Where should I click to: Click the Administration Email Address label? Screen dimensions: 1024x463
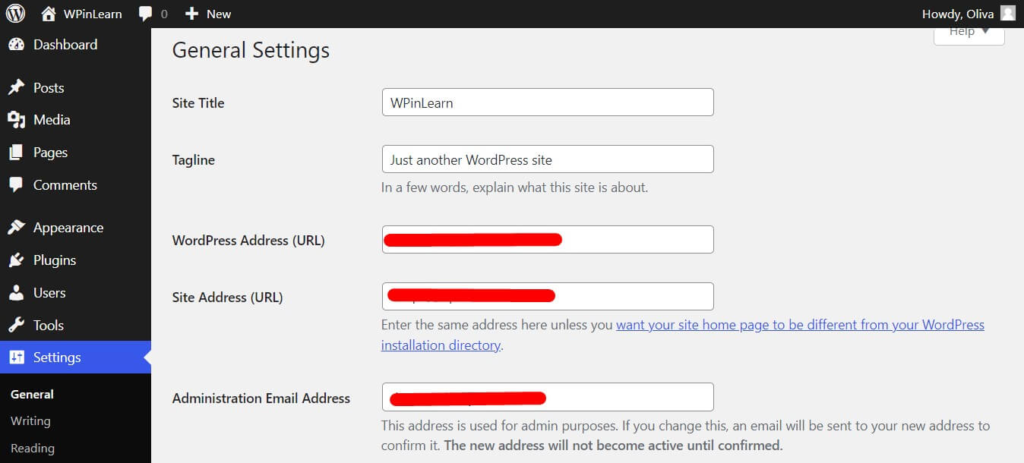click(261, 398)
